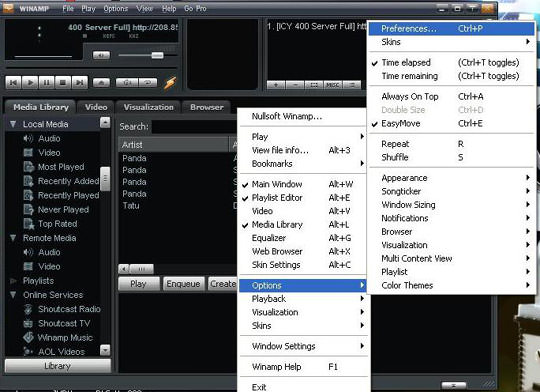Expand the Playlists tree node
The image size is (540, 392).
point(13,281)
